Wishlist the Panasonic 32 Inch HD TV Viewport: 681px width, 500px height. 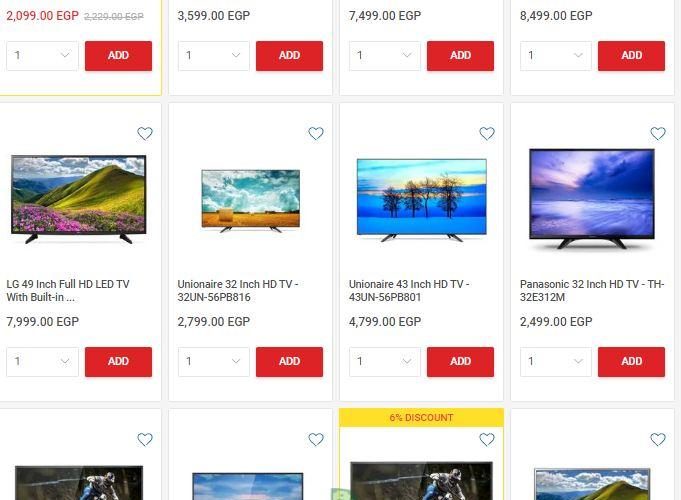658,133
